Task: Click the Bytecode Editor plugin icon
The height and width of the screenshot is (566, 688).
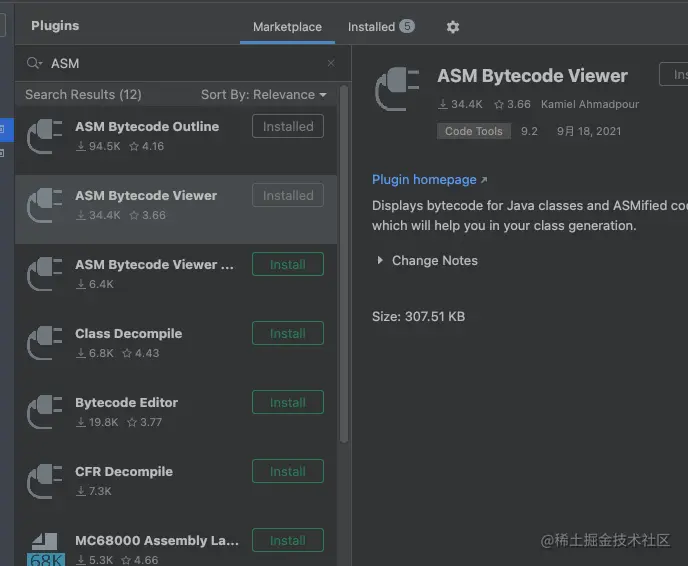Action: (x=45, y=412)
